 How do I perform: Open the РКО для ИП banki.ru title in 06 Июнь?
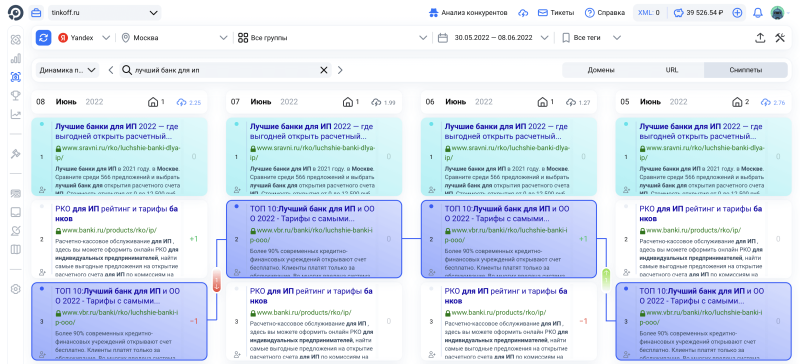506,296
